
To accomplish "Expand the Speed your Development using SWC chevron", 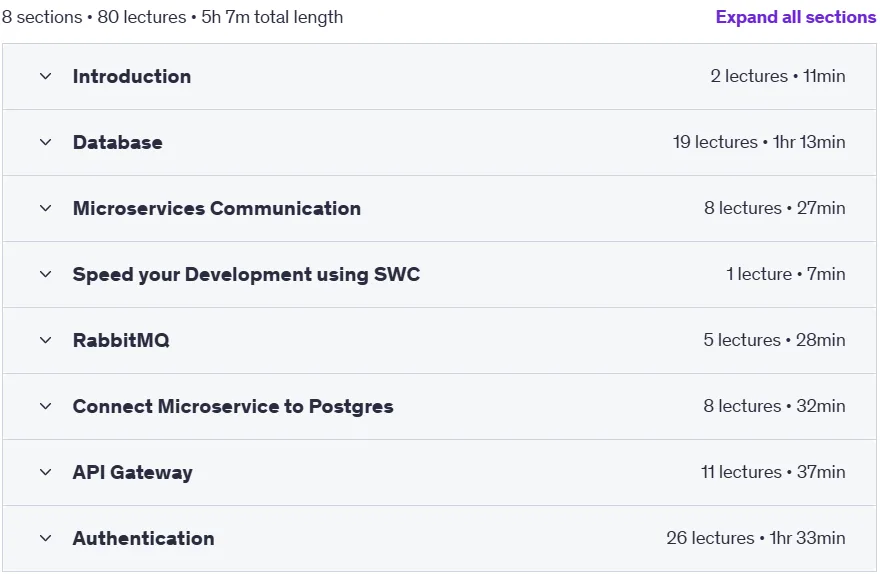I will 45,274.
